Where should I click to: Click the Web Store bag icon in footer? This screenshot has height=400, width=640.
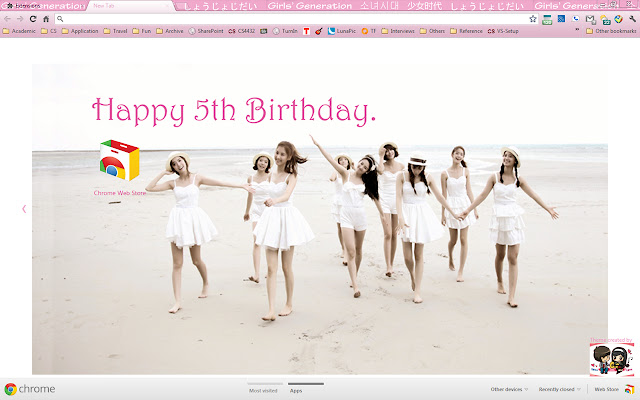coord(630,389)
